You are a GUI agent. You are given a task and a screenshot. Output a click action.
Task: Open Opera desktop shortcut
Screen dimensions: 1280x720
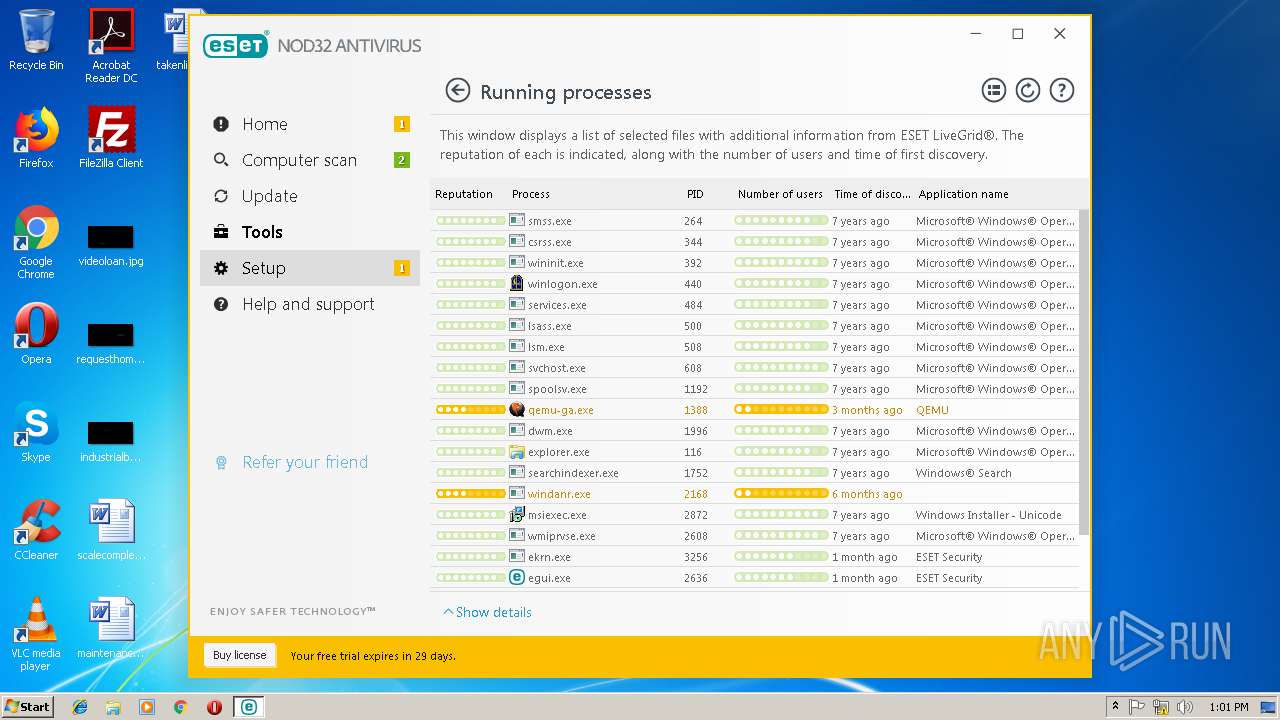[x=36, y=334]
